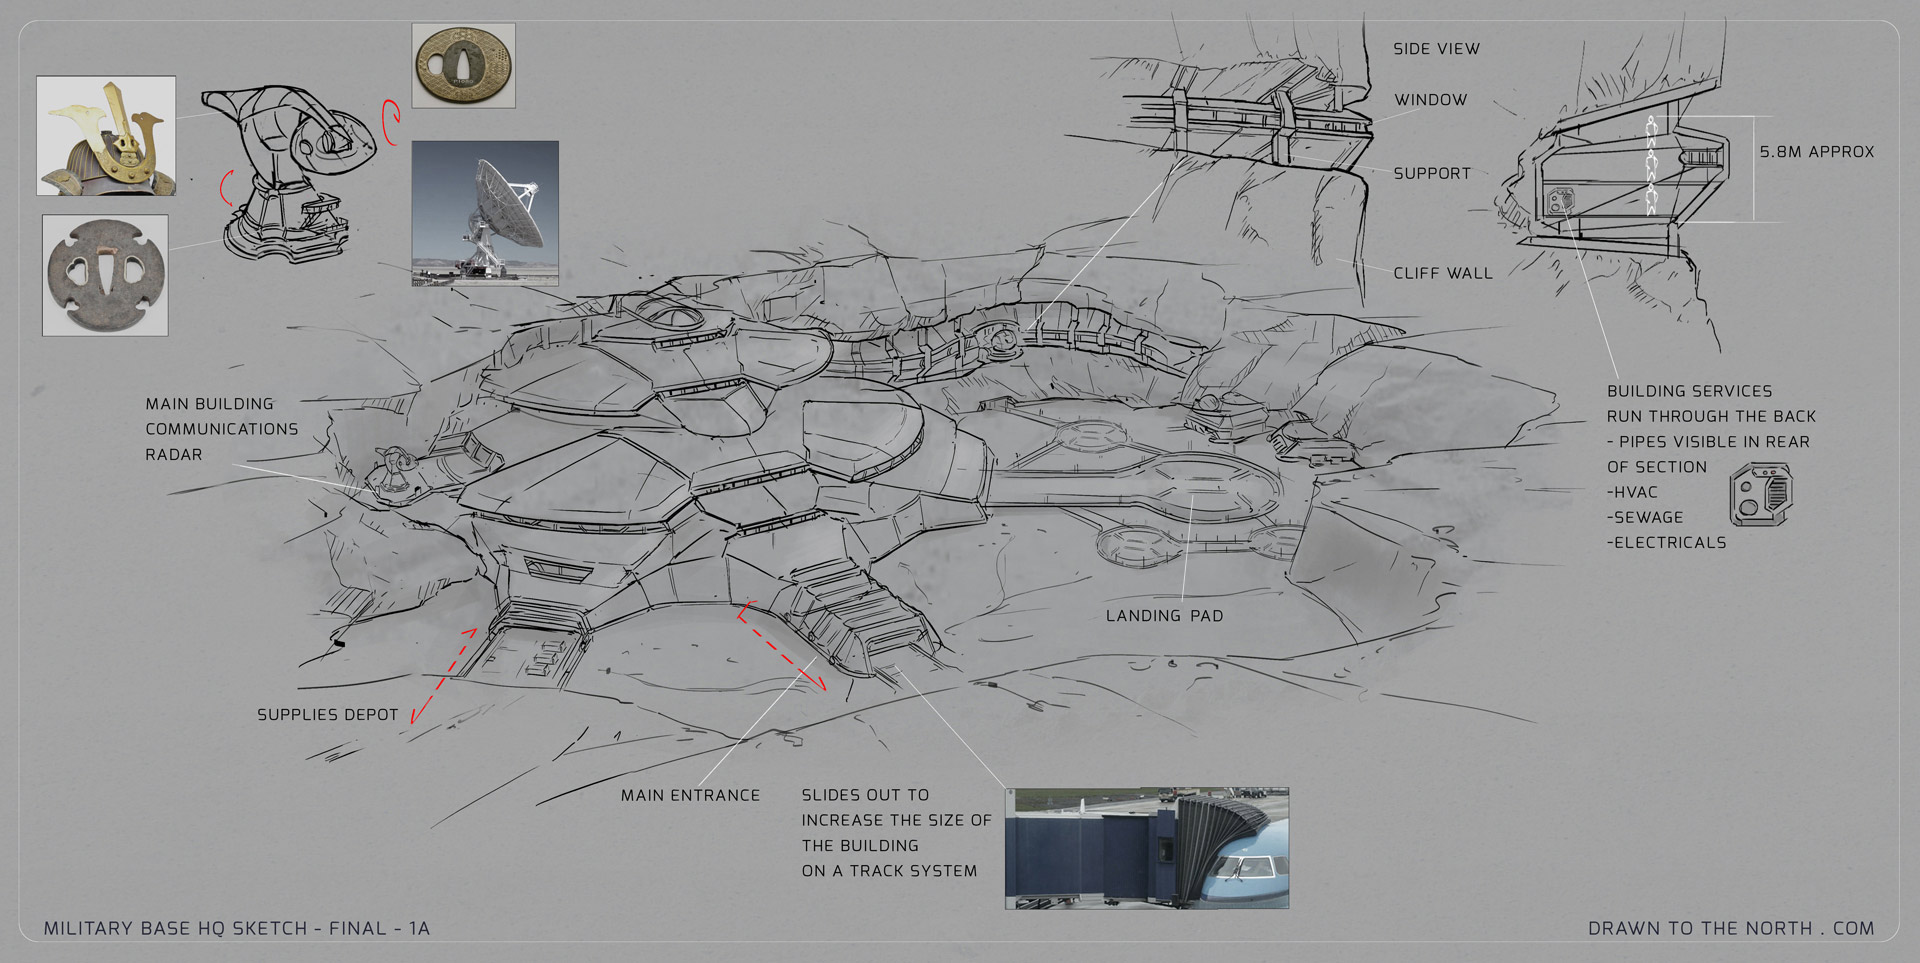Image resolution: width=1920 pixels, height=963 pixels.
Task: Click the '-HVAC' list item
Action: coord(1632,492)
